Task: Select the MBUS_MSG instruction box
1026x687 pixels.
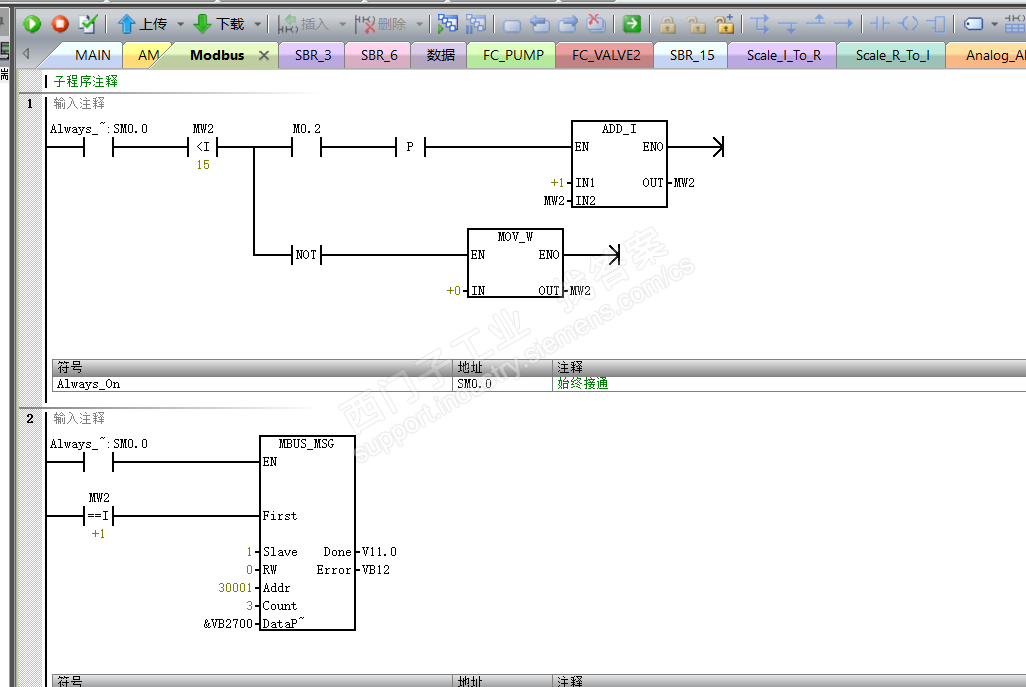Action: tap(307, 533)
